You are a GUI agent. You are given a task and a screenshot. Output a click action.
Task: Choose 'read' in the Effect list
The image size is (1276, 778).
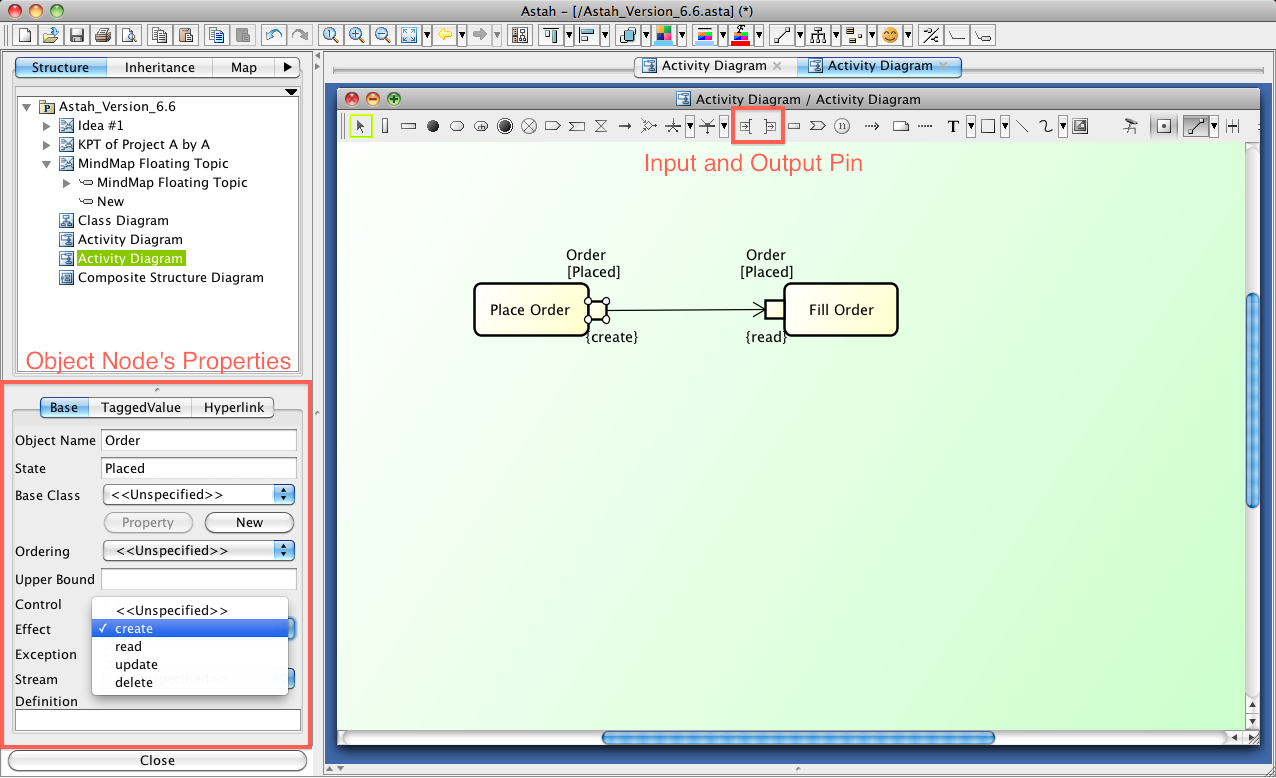129,647
